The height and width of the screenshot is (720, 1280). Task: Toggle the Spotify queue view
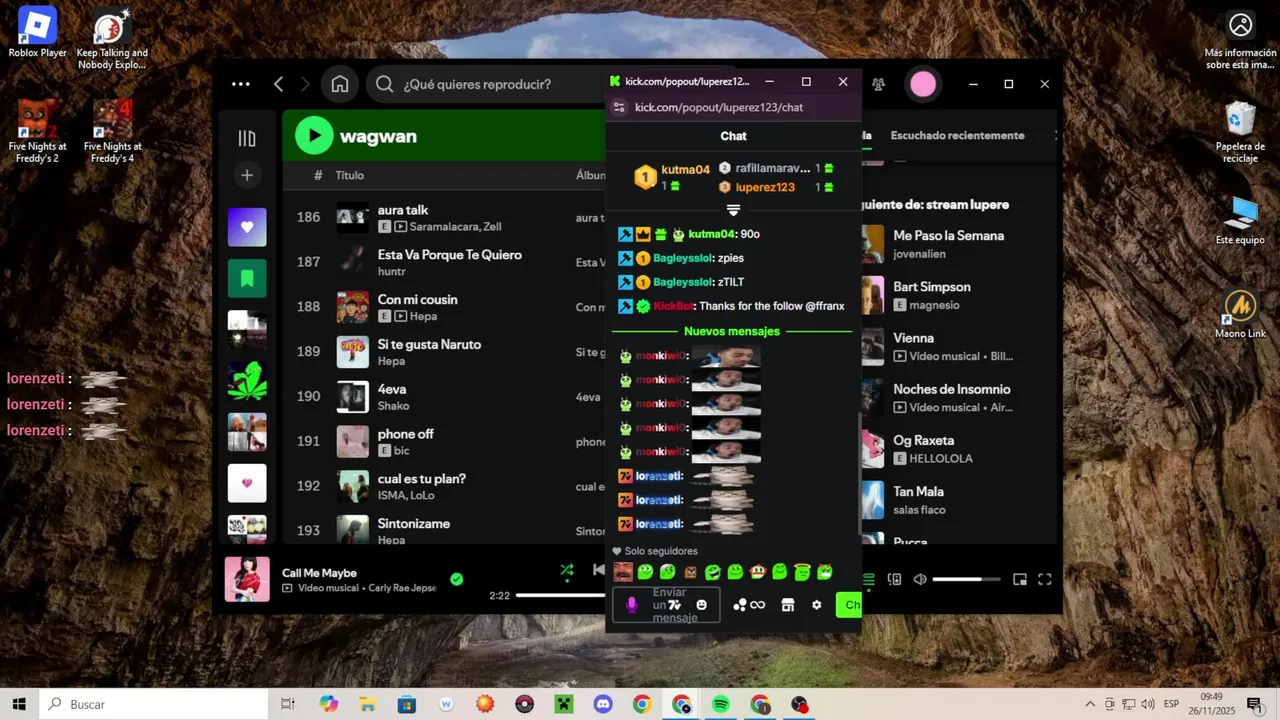pos(868,579)
